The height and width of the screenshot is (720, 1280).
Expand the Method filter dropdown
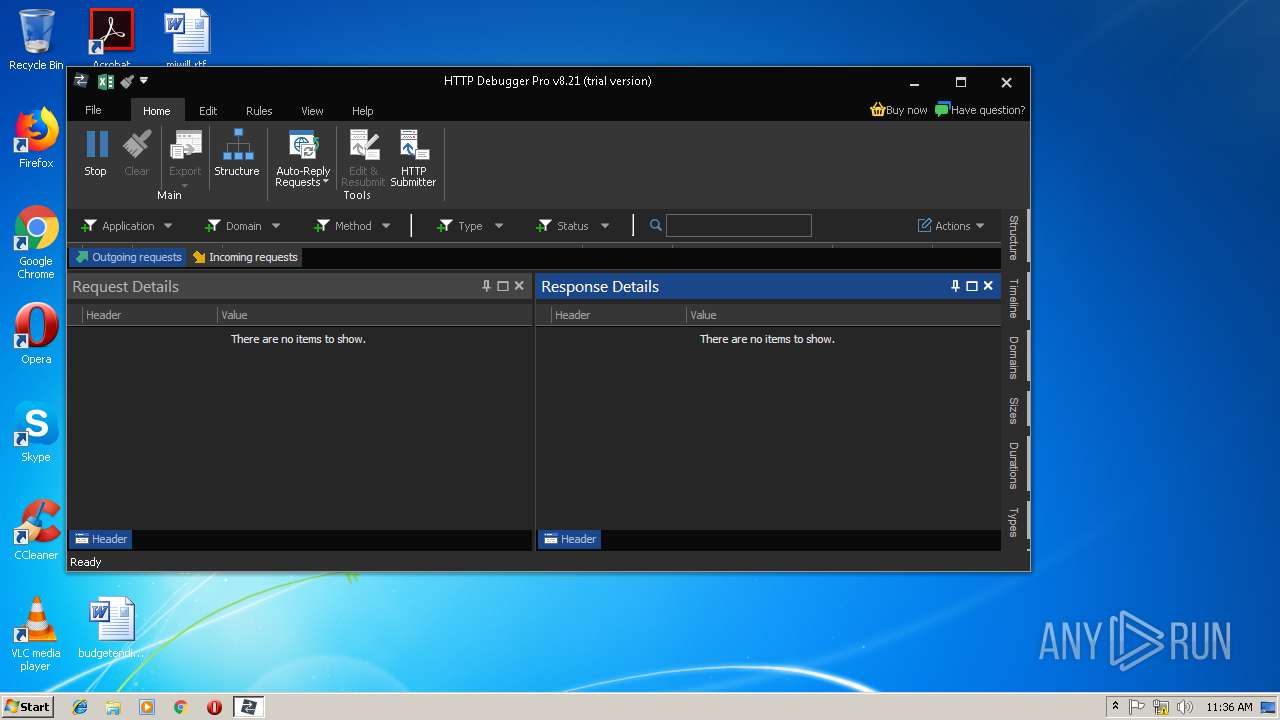(386, 226)
